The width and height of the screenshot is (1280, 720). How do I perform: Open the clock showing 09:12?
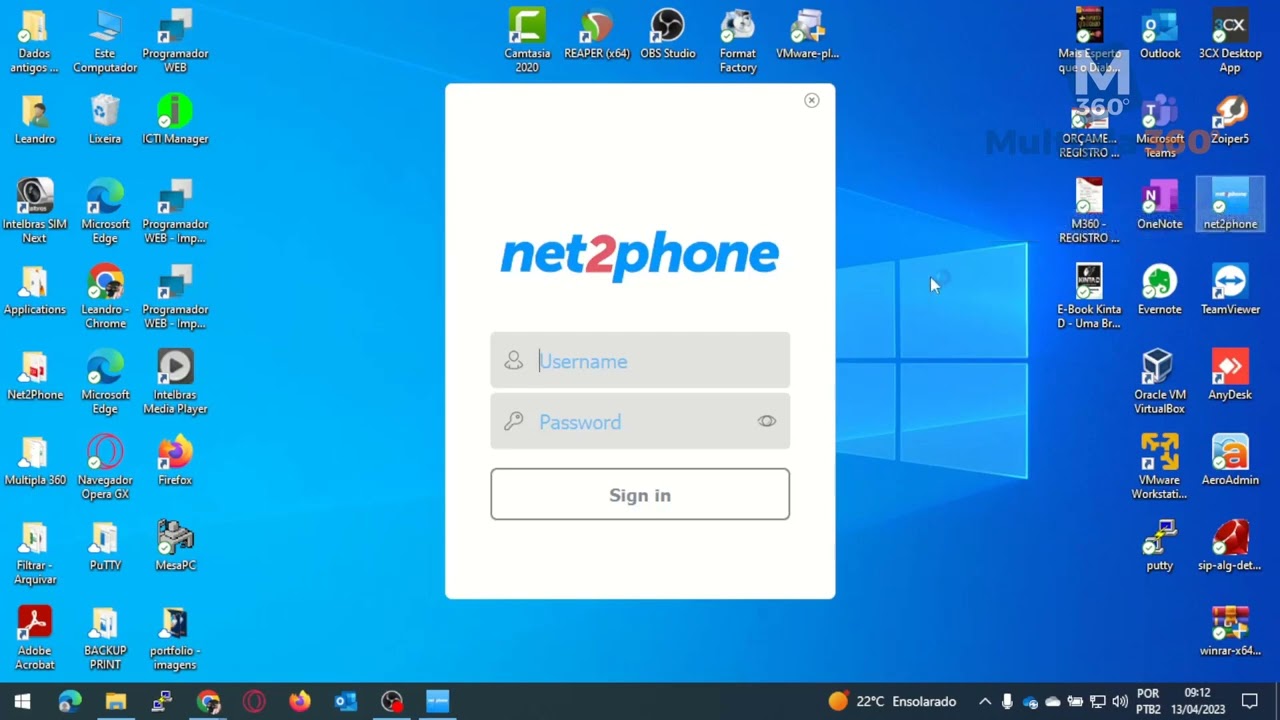(x=1197, y=702)
